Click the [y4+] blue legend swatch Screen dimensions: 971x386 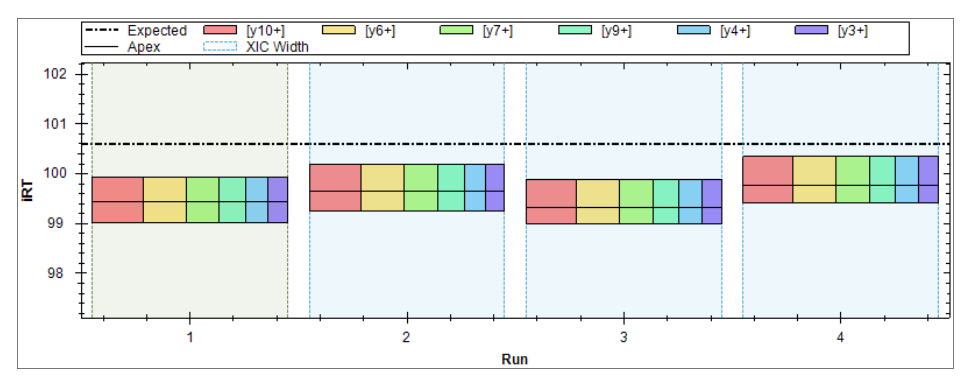coord(694,30)
